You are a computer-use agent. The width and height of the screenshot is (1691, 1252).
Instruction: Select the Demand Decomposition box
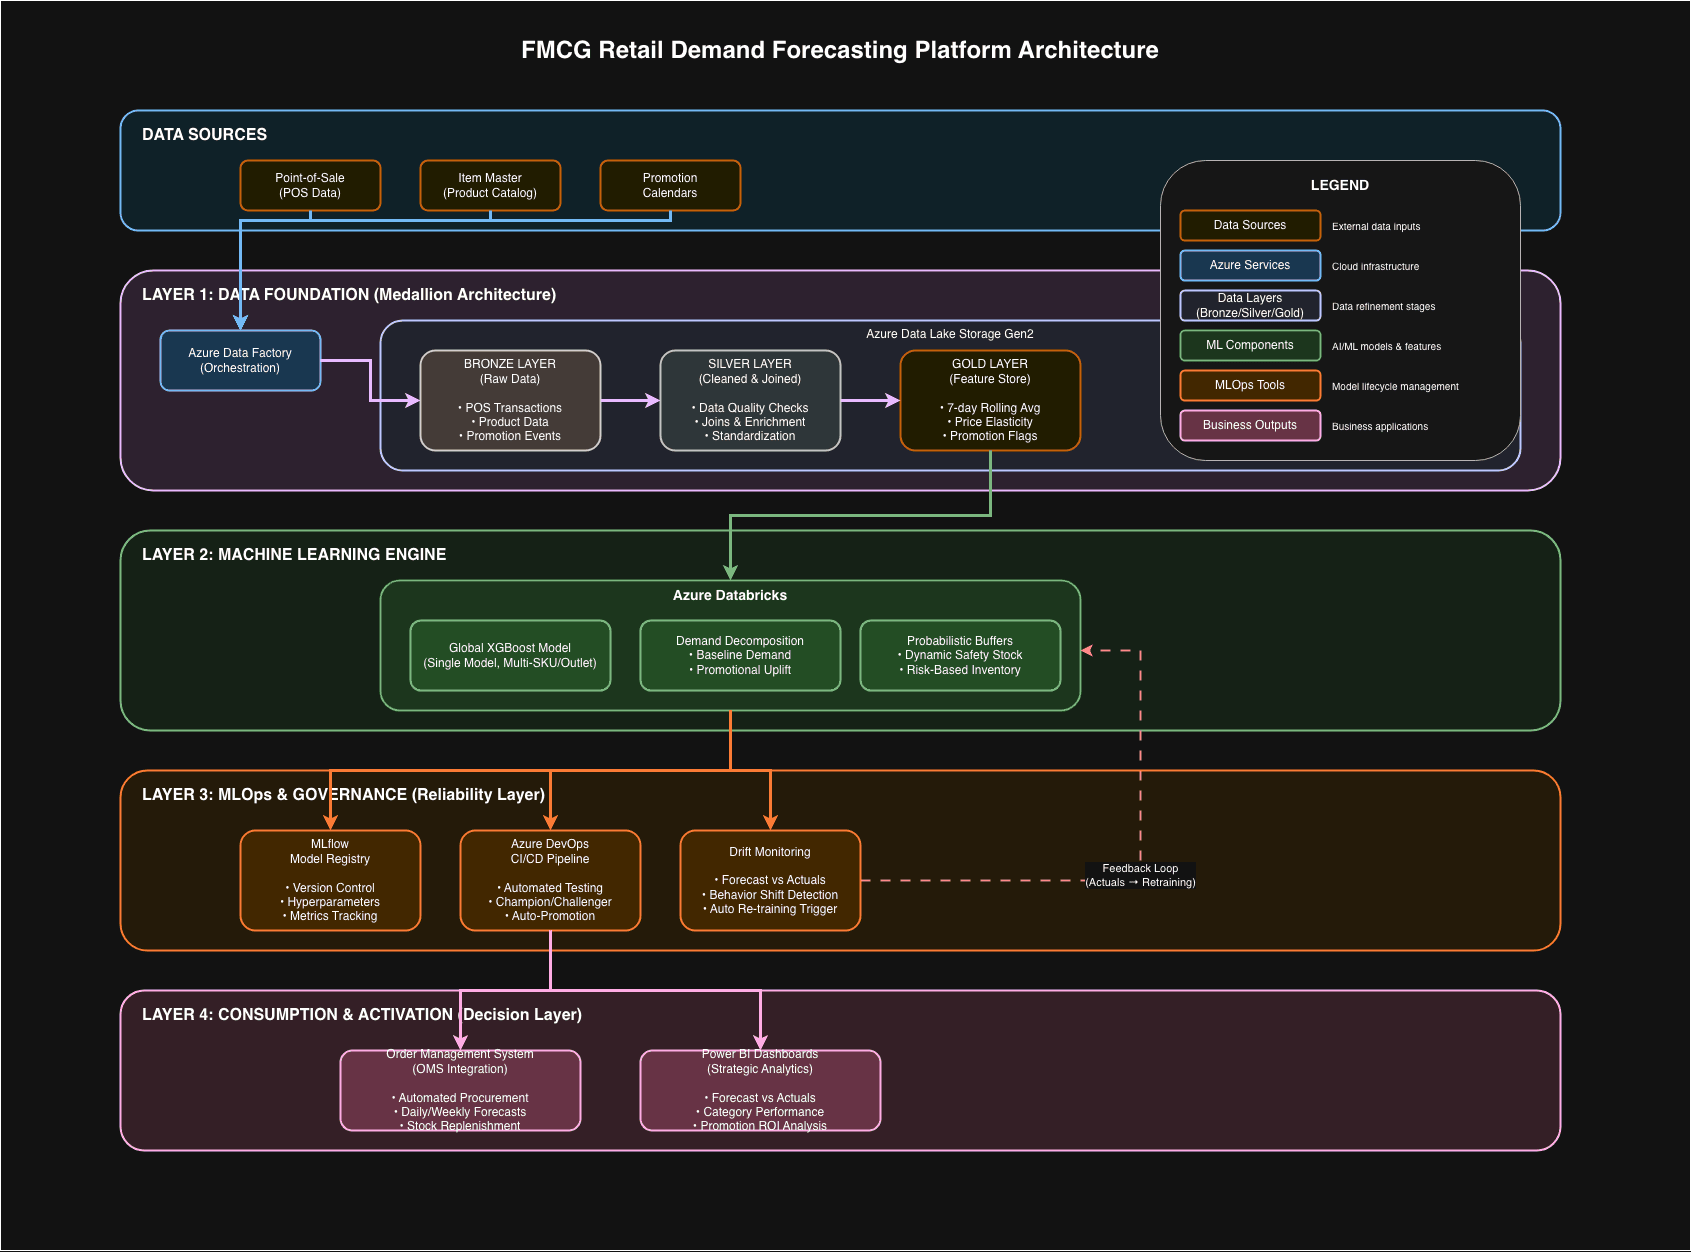point(740,655)
